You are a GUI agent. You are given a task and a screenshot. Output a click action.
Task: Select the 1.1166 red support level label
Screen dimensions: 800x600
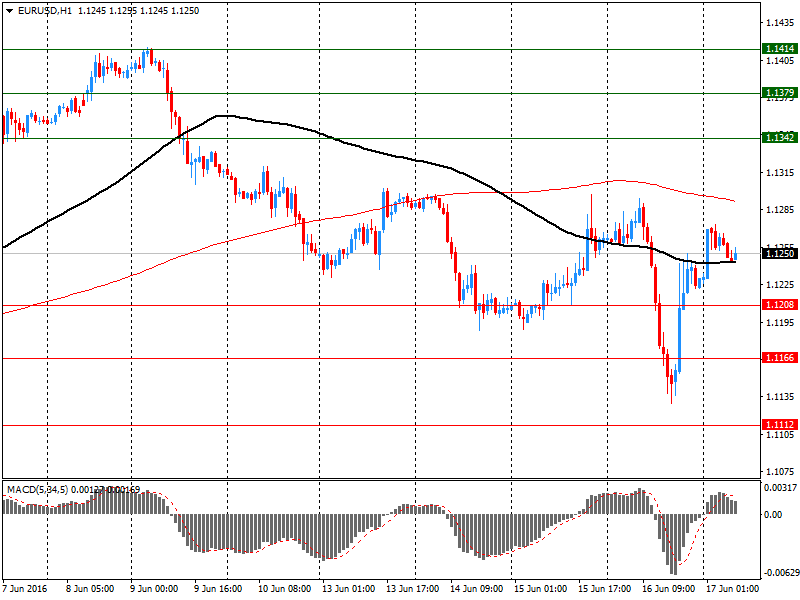point(779,358)
